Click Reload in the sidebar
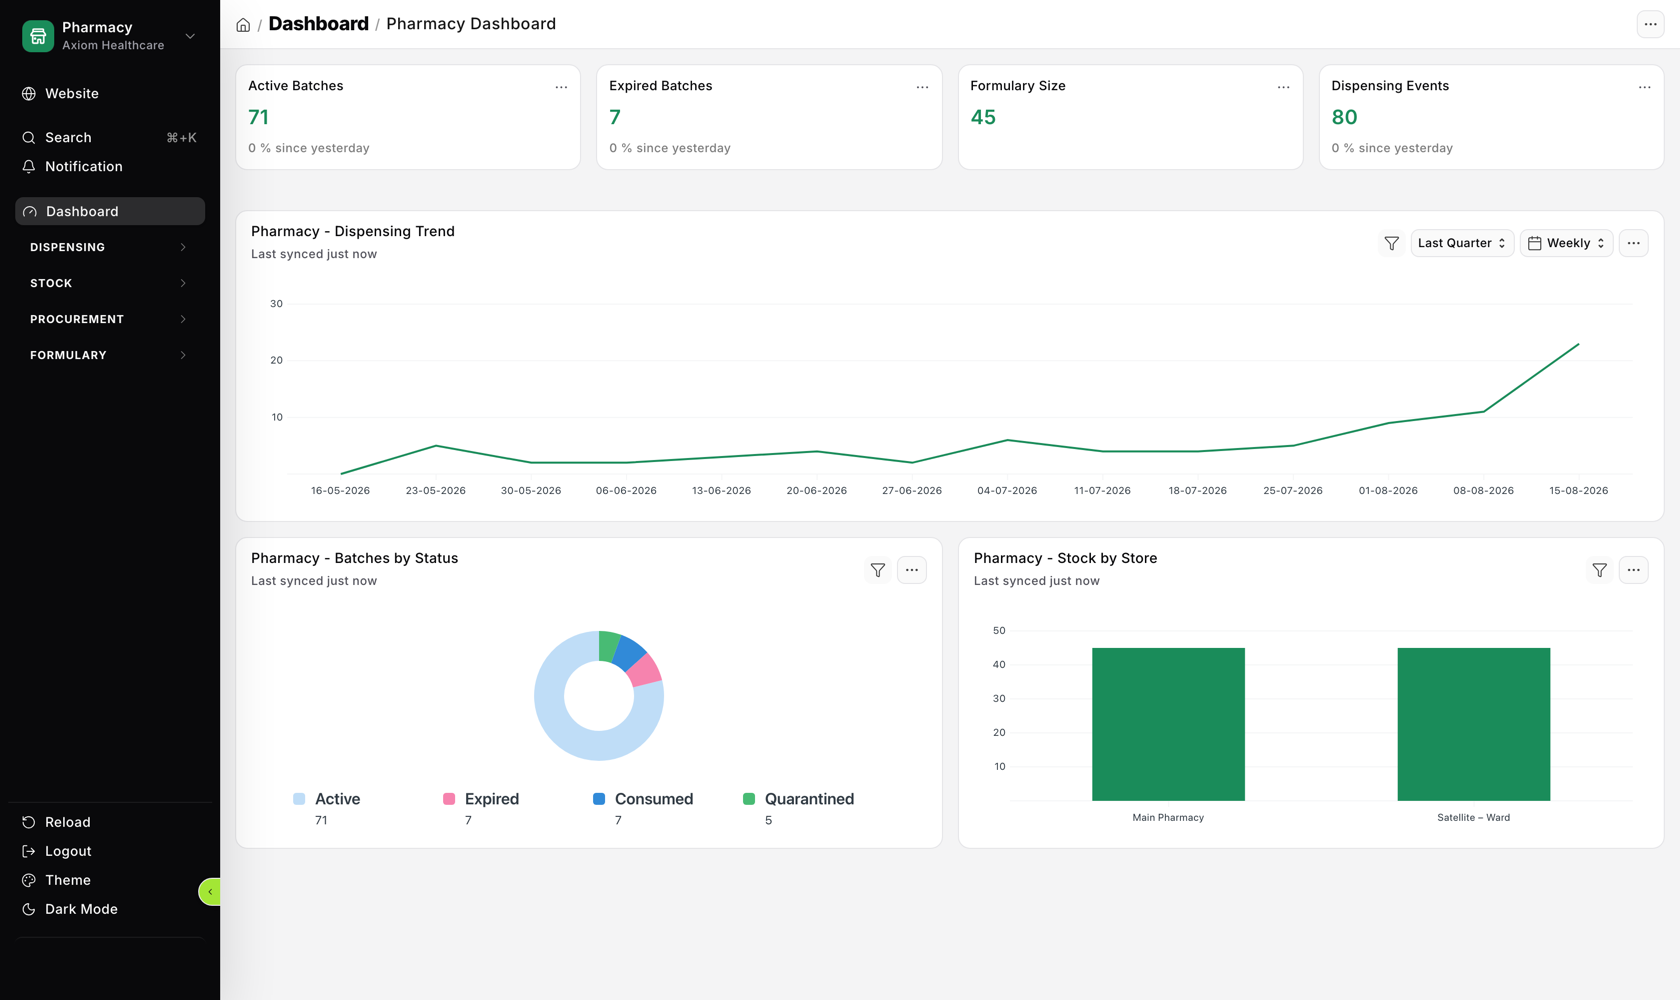Viewport: 1680px width, 1000px height. [110, 822]
